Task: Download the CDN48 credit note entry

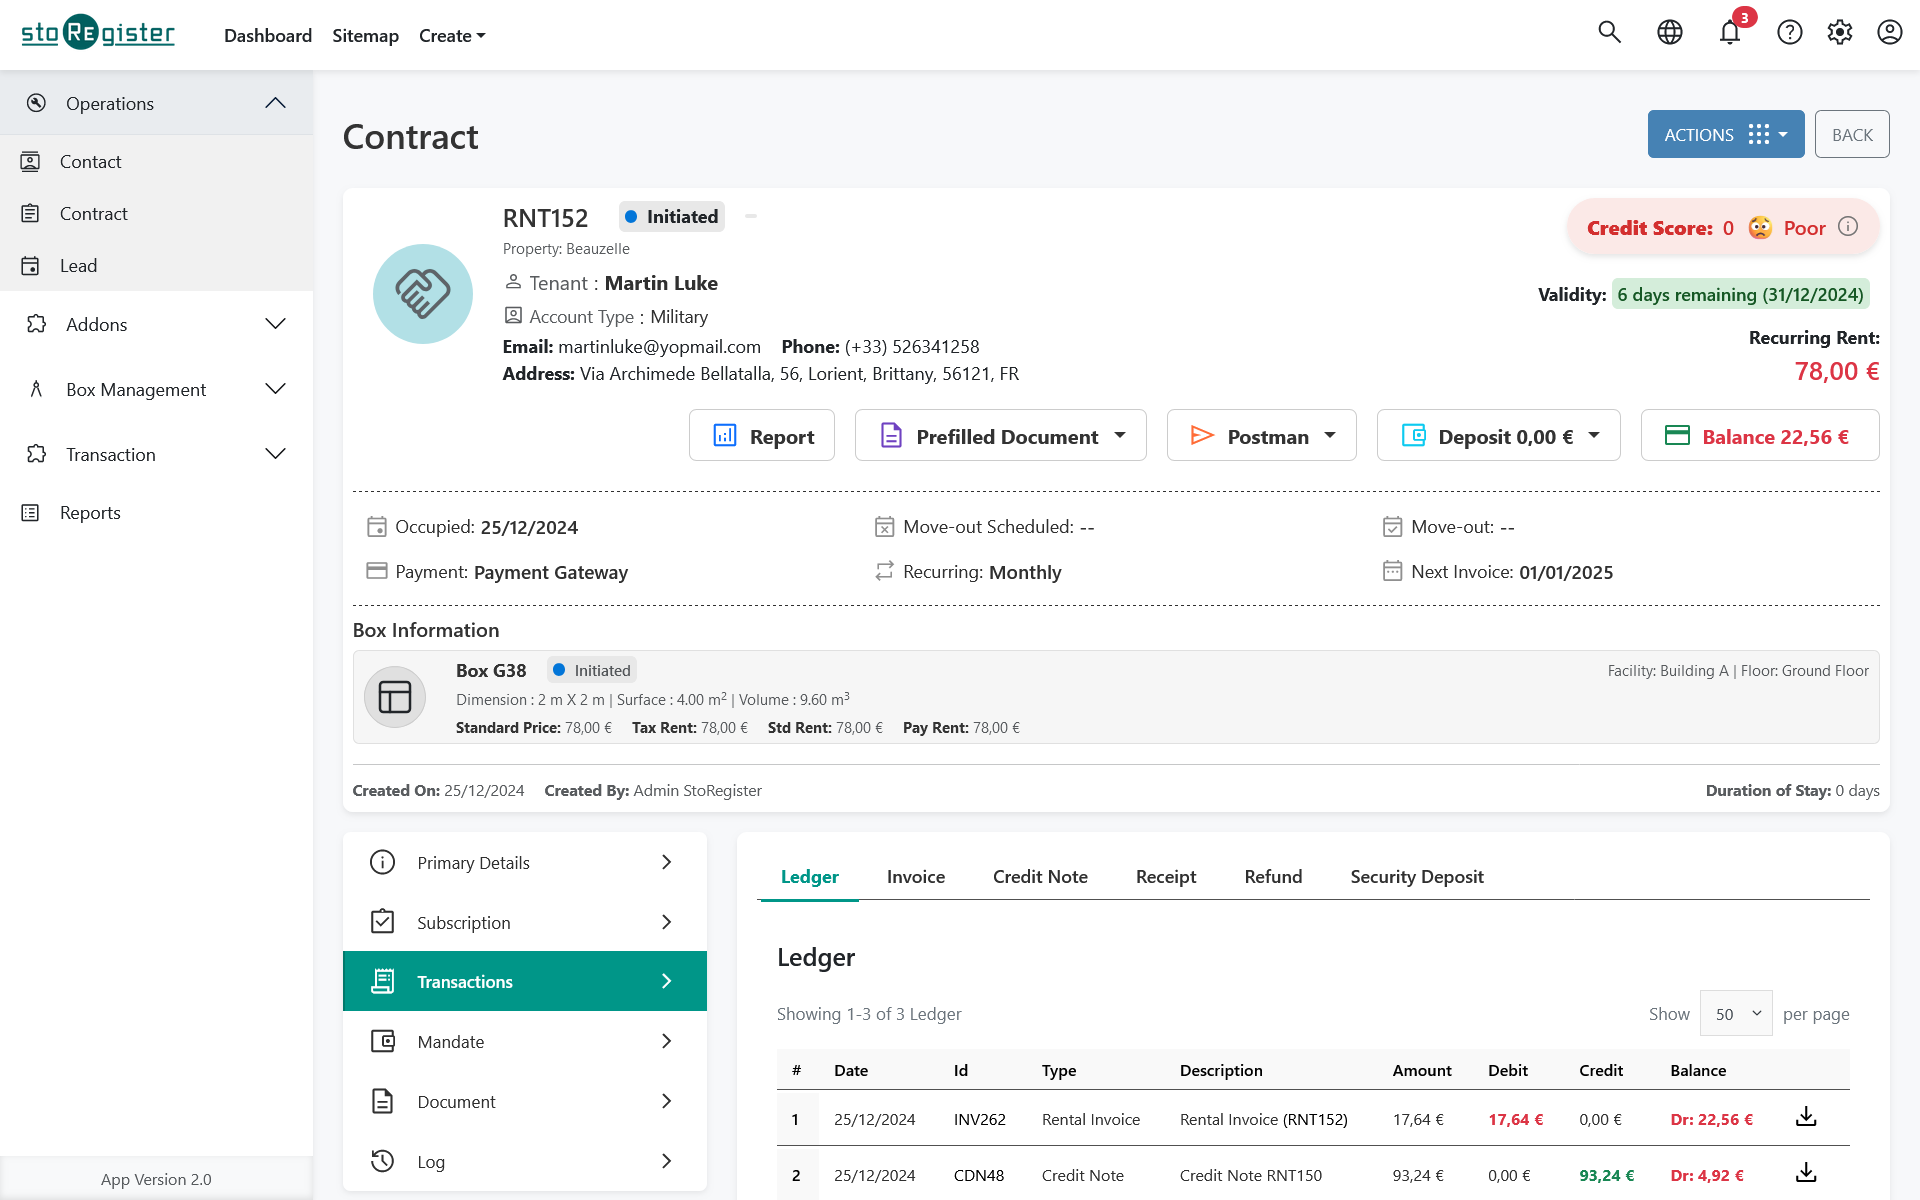Action: [1805, 1173]
